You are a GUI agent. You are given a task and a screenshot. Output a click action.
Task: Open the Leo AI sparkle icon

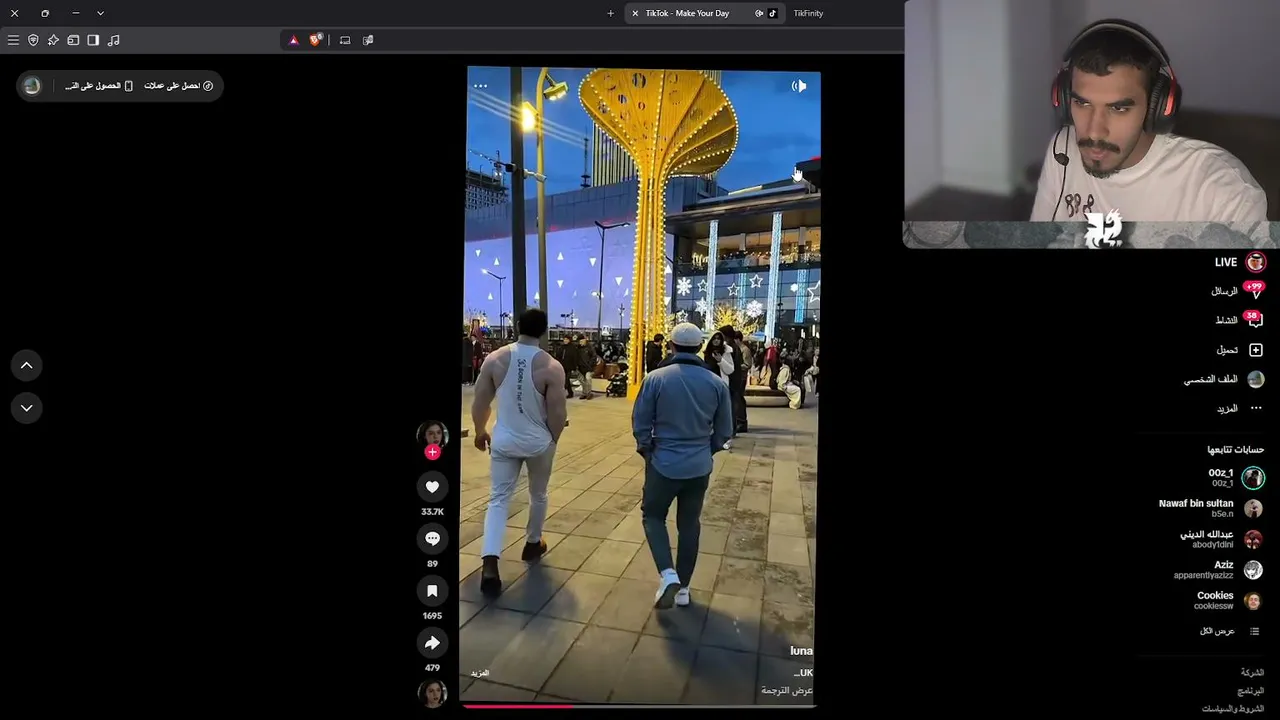click(53, 40)
